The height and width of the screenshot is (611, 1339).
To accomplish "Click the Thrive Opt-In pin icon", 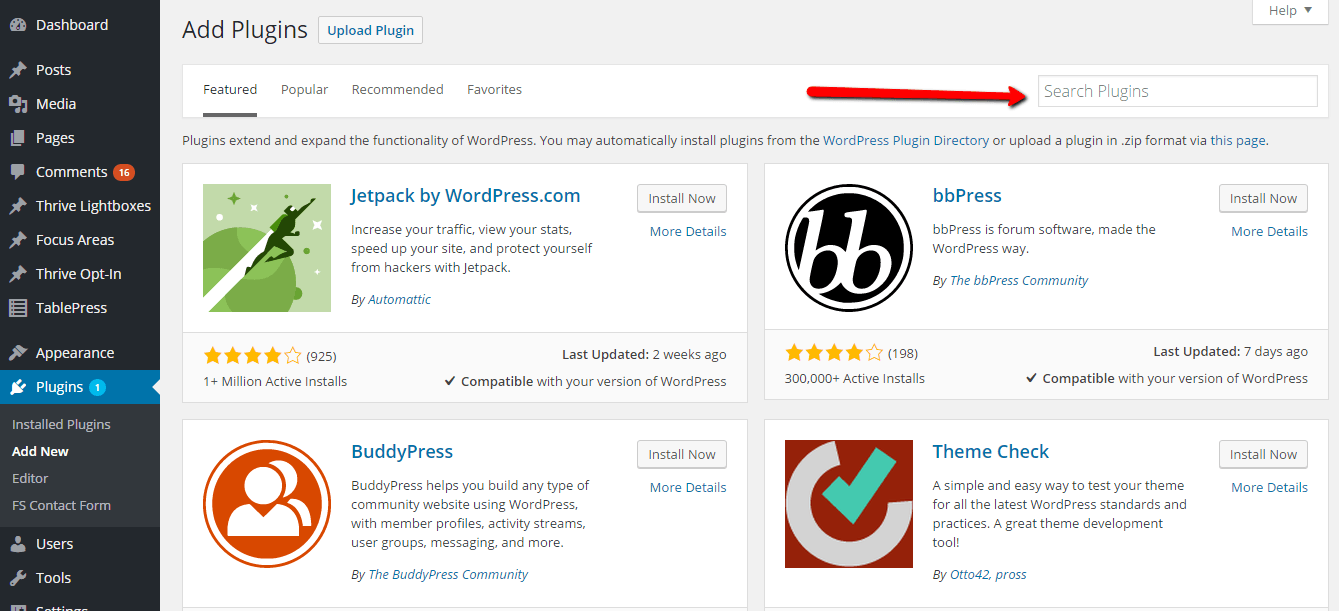I will click(17, 274).
